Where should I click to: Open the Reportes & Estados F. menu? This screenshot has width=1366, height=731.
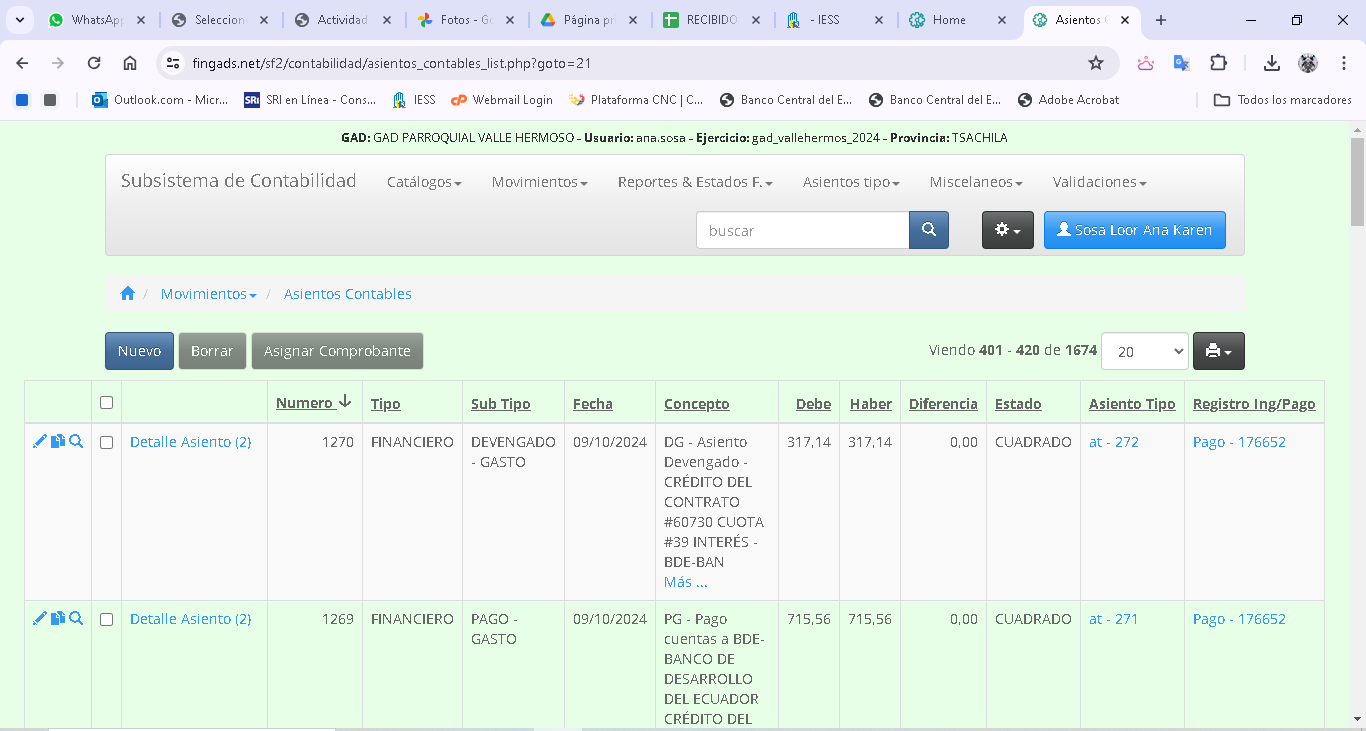pyautogui.click(x=694, y=182)
